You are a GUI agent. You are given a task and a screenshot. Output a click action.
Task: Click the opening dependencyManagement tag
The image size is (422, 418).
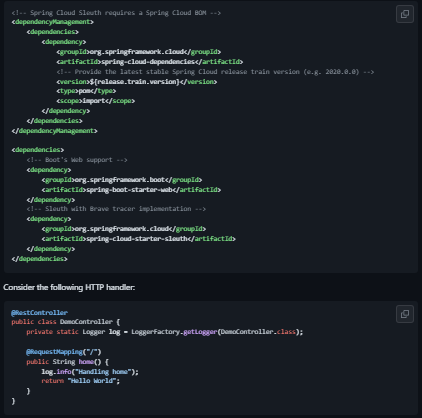[53, 22]
